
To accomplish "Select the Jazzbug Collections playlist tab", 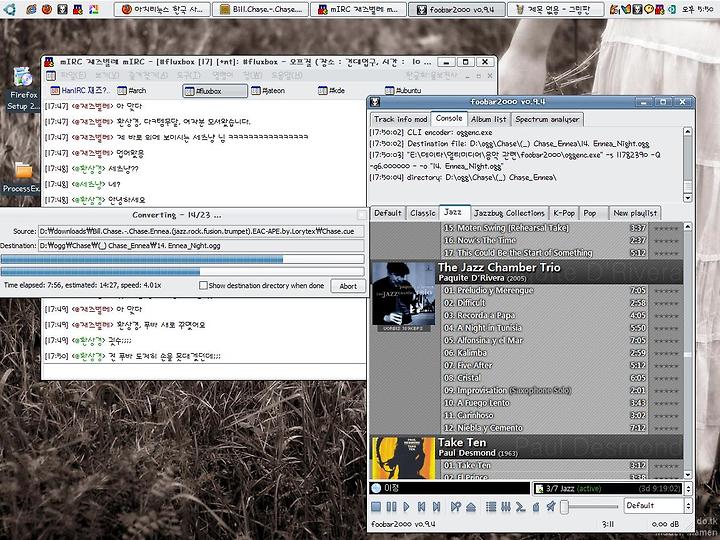I will pyautogui.click(x=509, y=213).
